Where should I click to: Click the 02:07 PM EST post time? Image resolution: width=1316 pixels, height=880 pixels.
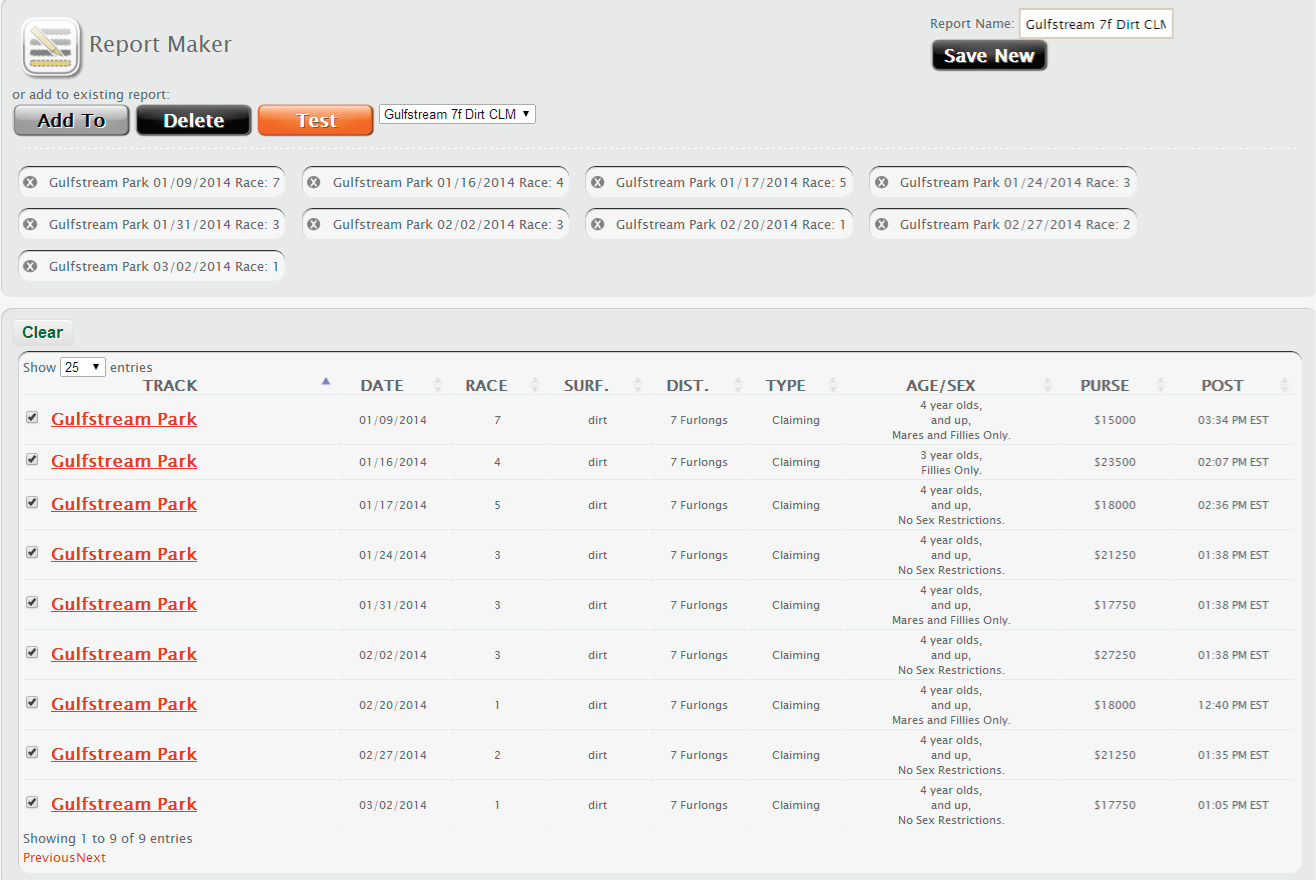(x=1233, y=462)
